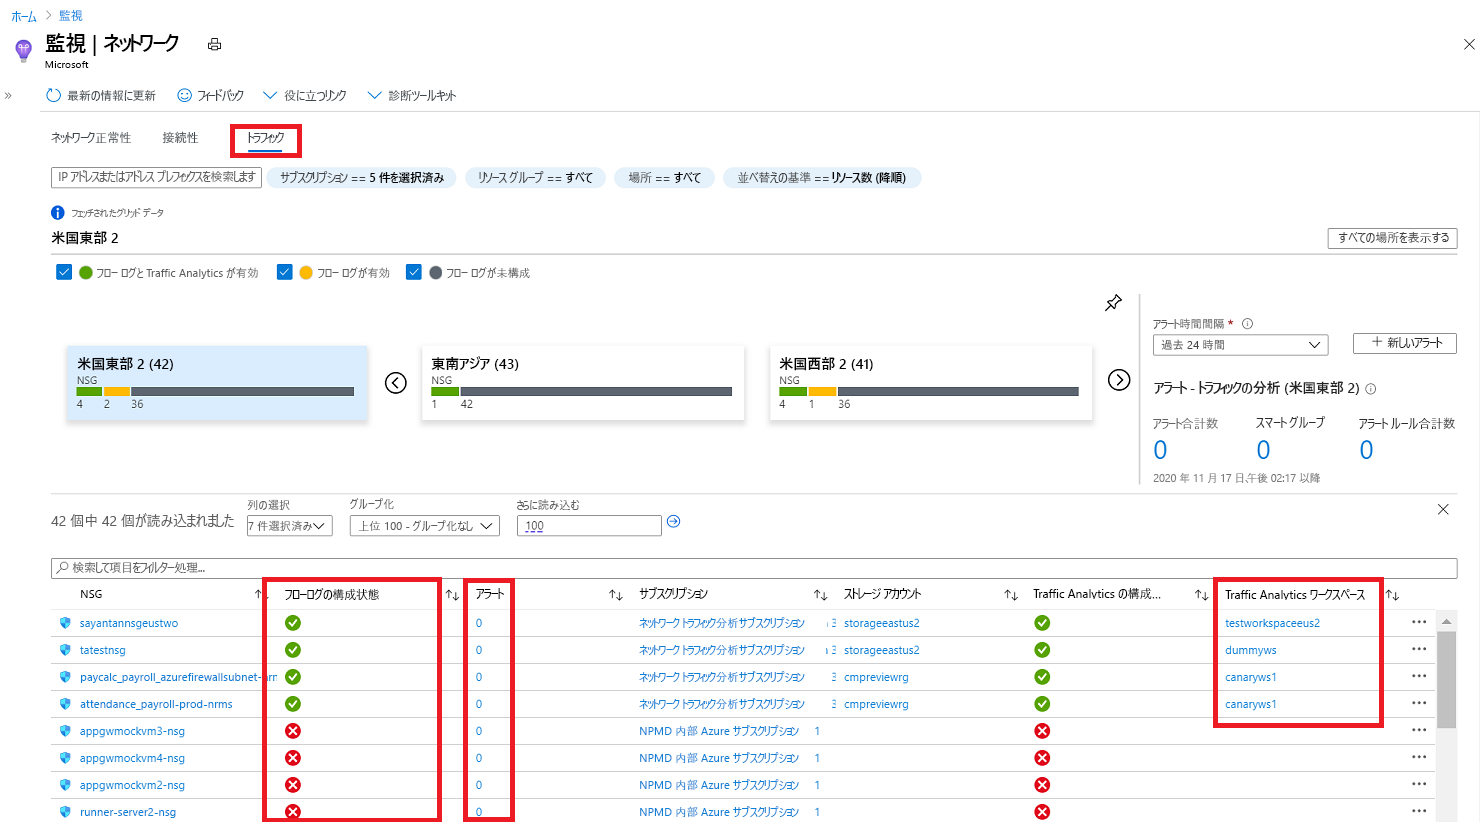1480x822 pixels.
Task: Click the アラート合計数 value 0
Action: pyautogui.click(x=1160, y=450)
